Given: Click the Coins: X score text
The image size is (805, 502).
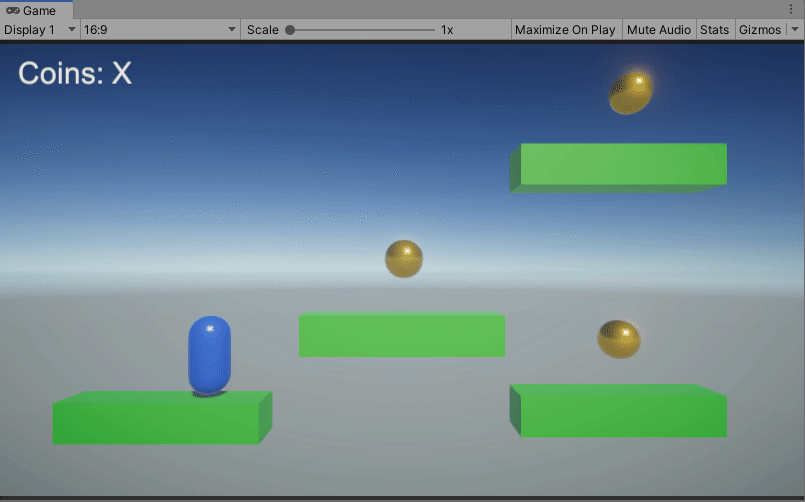Looking at the screenshot, I should 75,73.
